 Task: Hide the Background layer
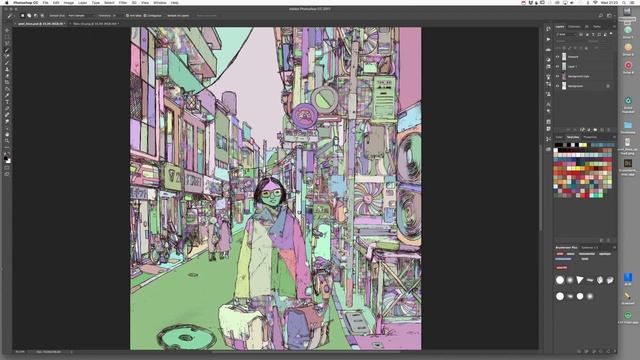click(x=558, y=86)
